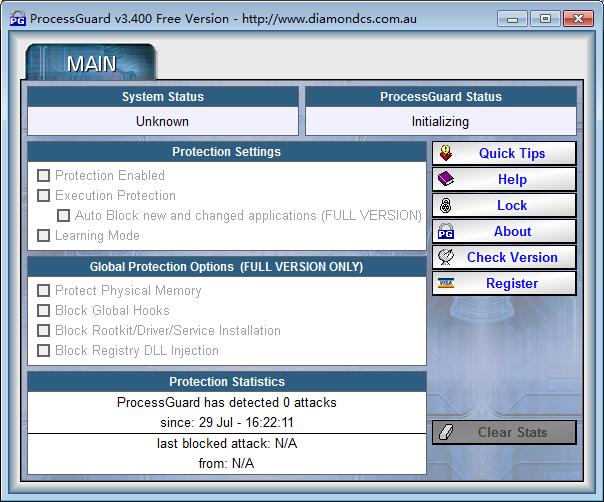604x502 pixels.
Task: Click the 'last blocked attack: N/A' text
Action: click(227, 443)
